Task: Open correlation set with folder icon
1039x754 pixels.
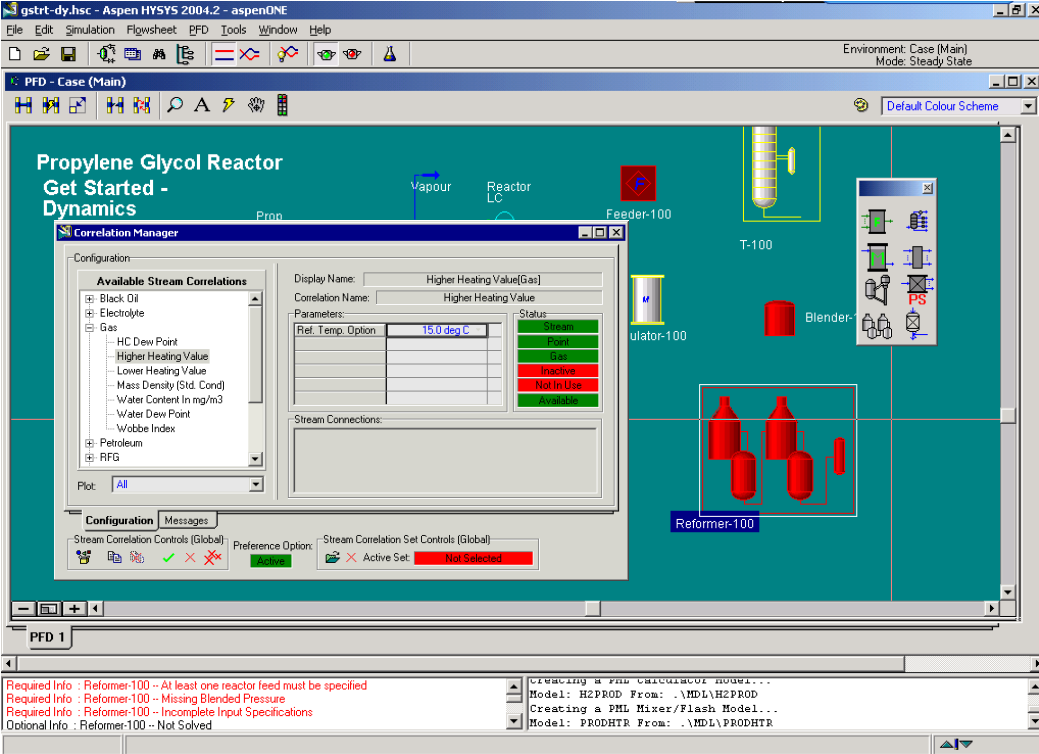Action: (332, 558)
